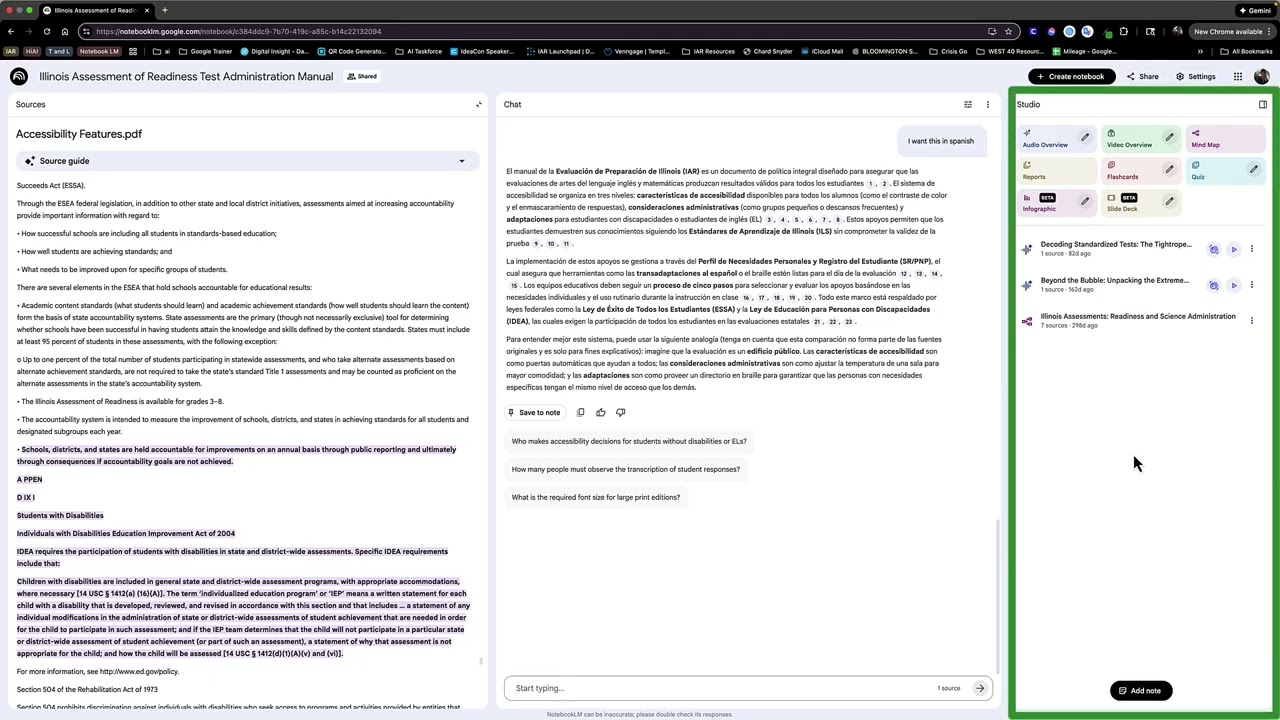Play 'Decoding Standardized Tests' audio

coord(1234,249)
